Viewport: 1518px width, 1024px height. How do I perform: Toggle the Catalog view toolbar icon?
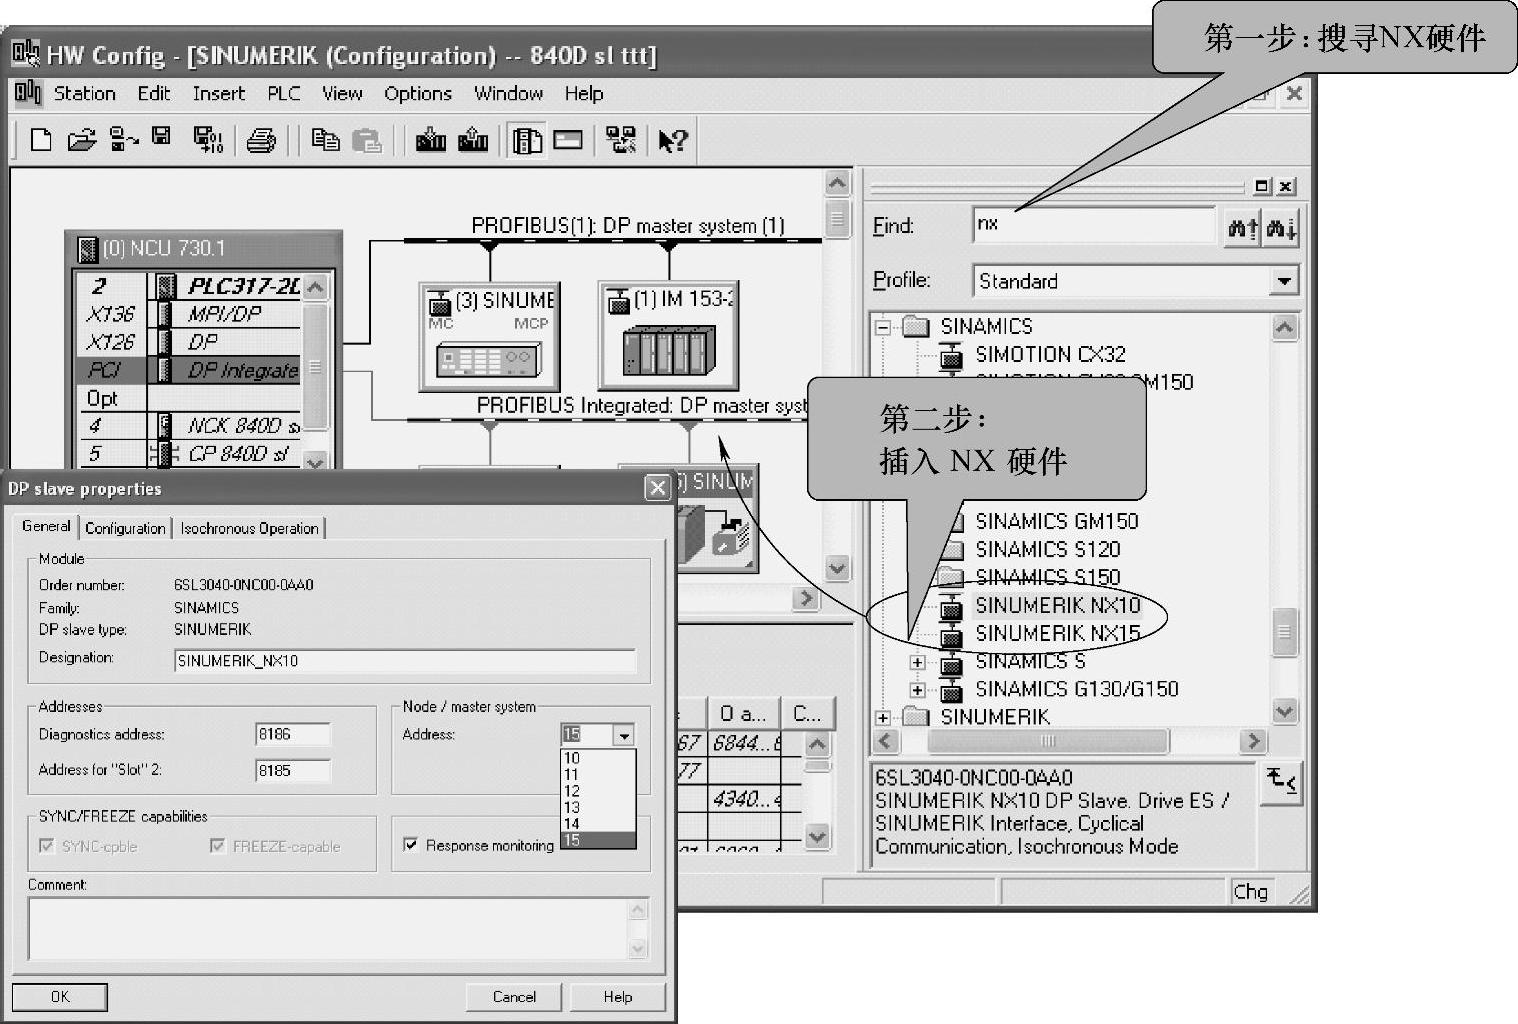click(x=527, y=140)
